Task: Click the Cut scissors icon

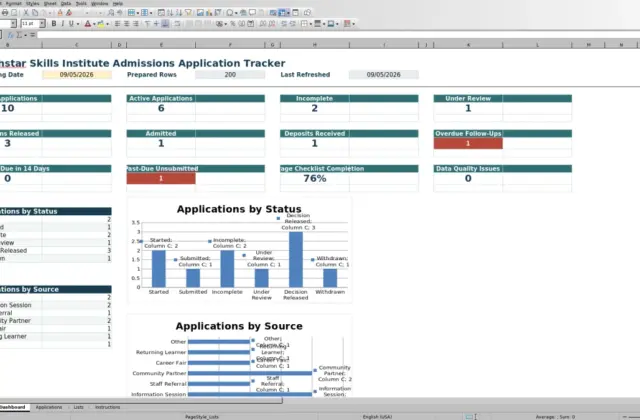Action: click(26, 13)
